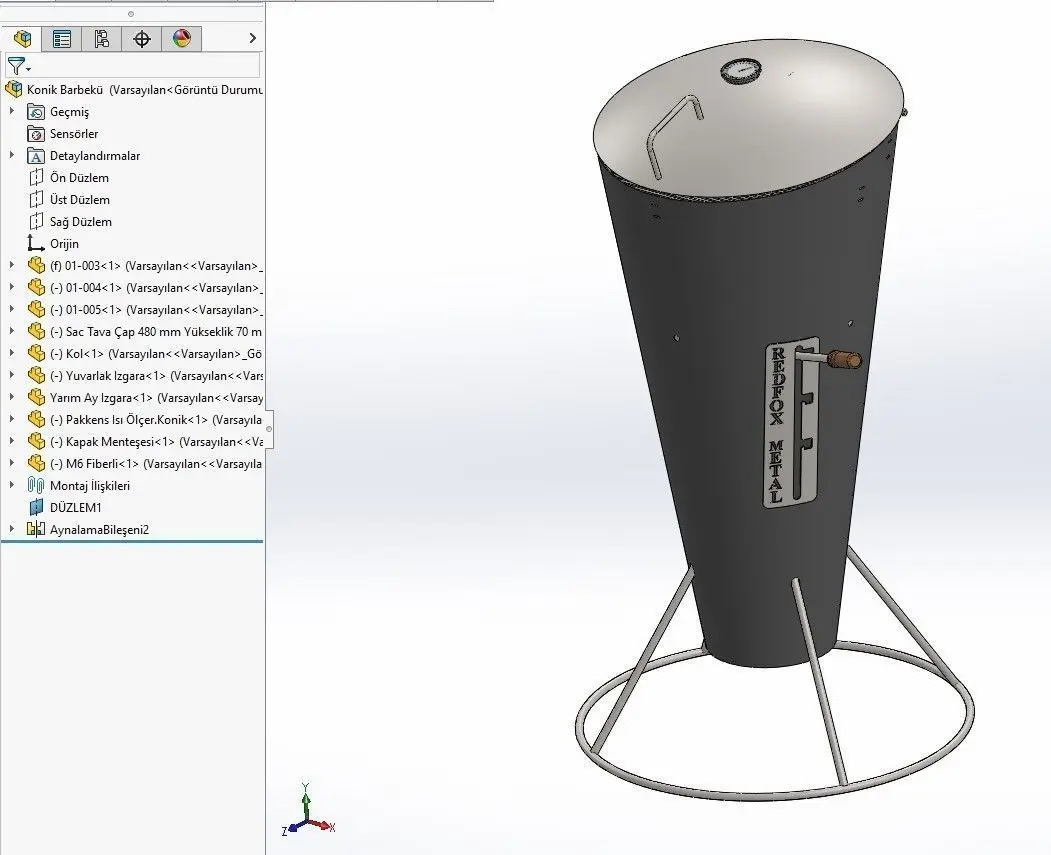Expand the Geçmiş folder
The image size is (1051, 855).
click(11, 111)
